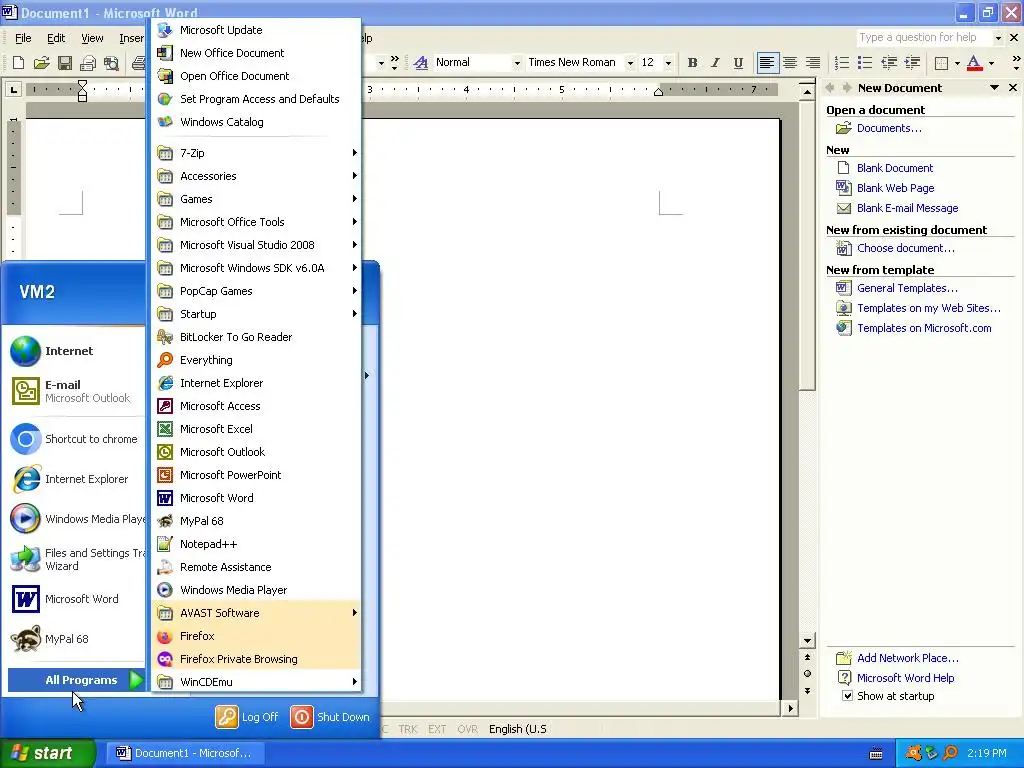
Task: Align text left
Action: point(767,63)
